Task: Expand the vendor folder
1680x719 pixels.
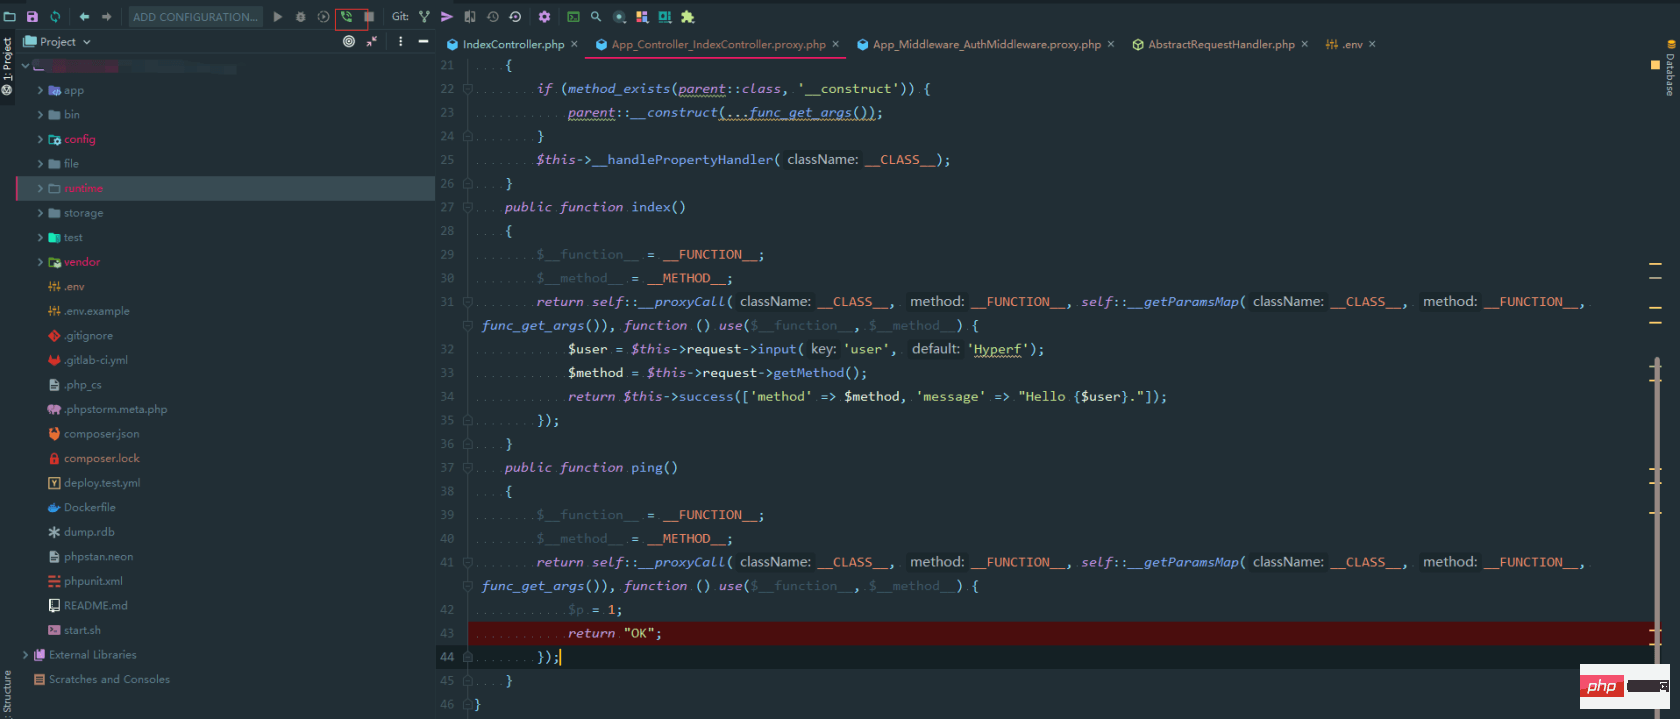Action: click(x=40, y=262)
